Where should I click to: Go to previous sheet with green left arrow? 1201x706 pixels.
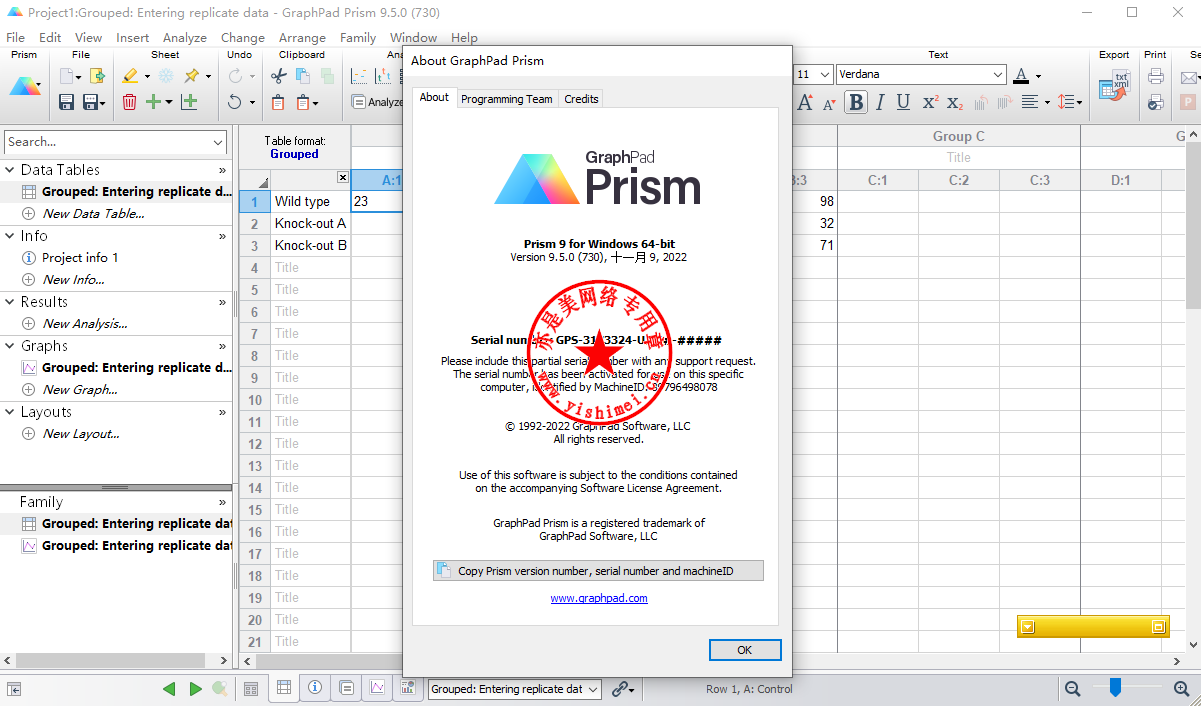[x=169, y=688]
